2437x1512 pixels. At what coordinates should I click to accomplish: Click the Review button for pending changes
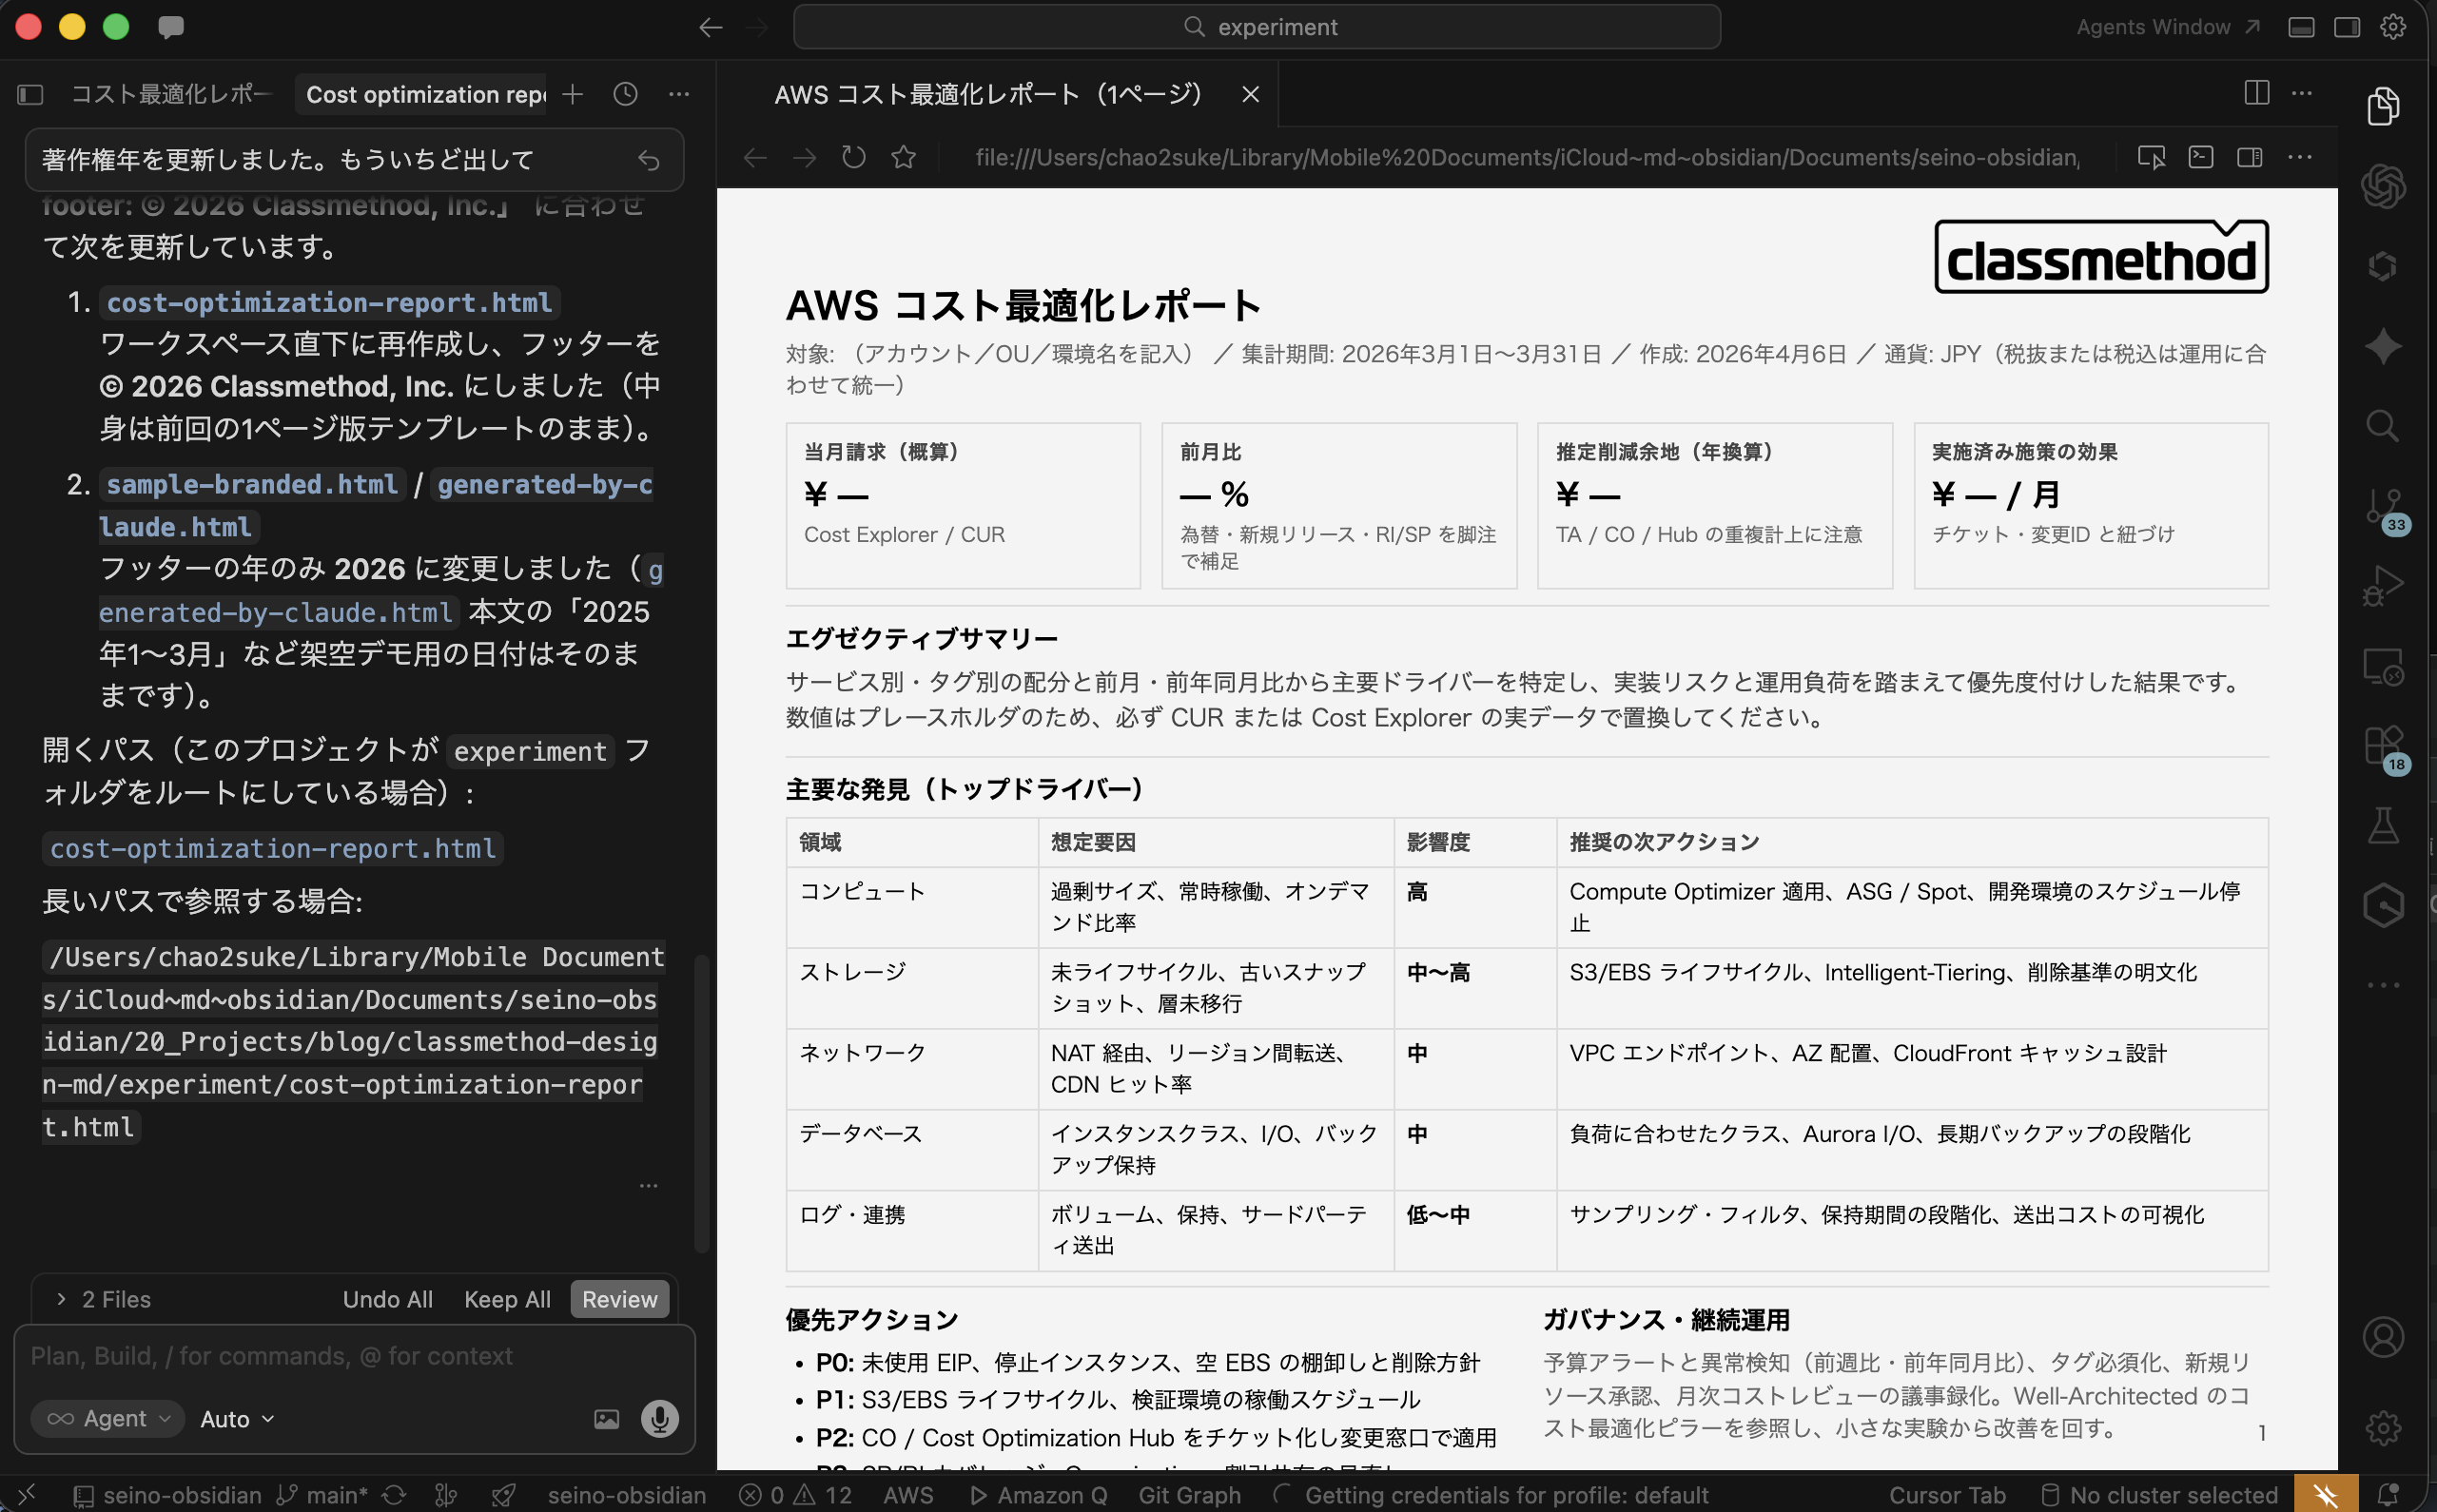[x=619, y=1298]
